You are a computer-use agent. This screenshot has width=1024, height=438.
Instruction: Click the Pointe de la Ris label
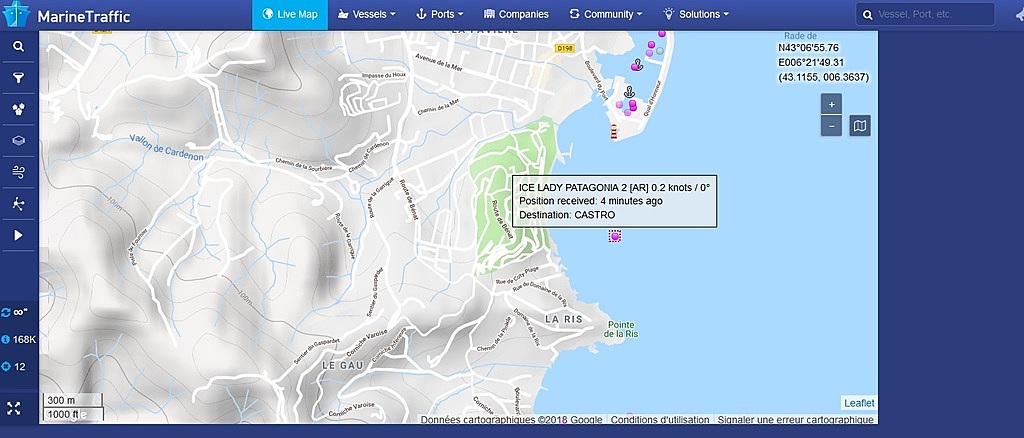pyautogui.click(x=621, y=329)
